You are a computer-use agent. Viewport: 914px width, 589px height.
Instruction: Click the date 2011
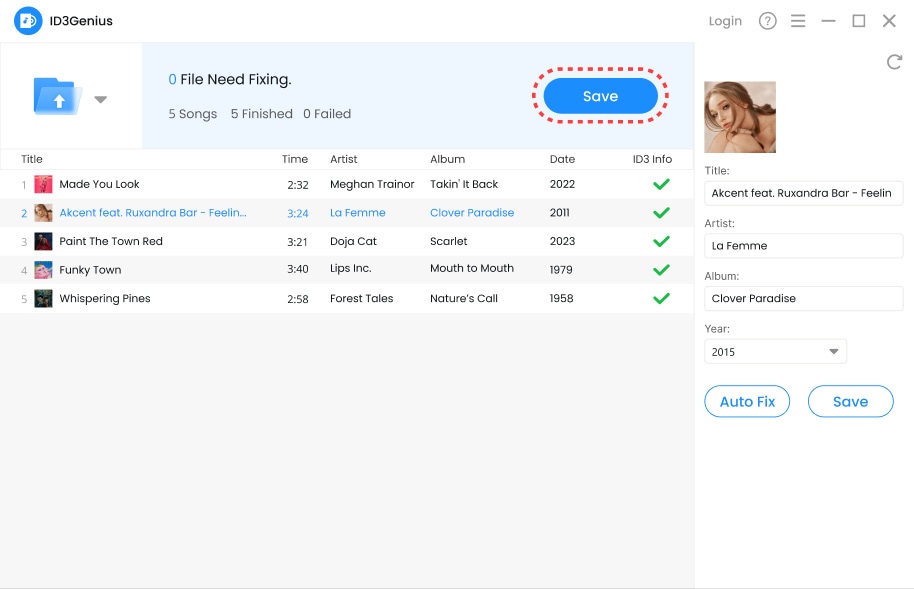coord(560,213)
